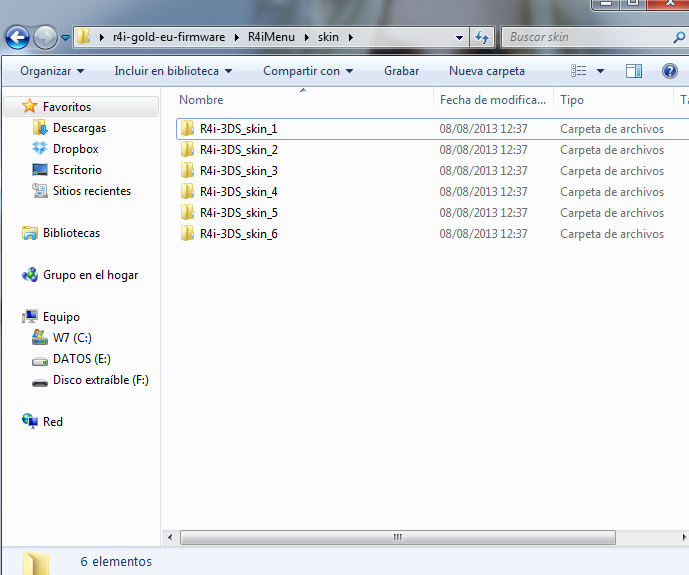Open Incluir en biblioteca menu
The image size is (689, 575).
click(173, 71)
